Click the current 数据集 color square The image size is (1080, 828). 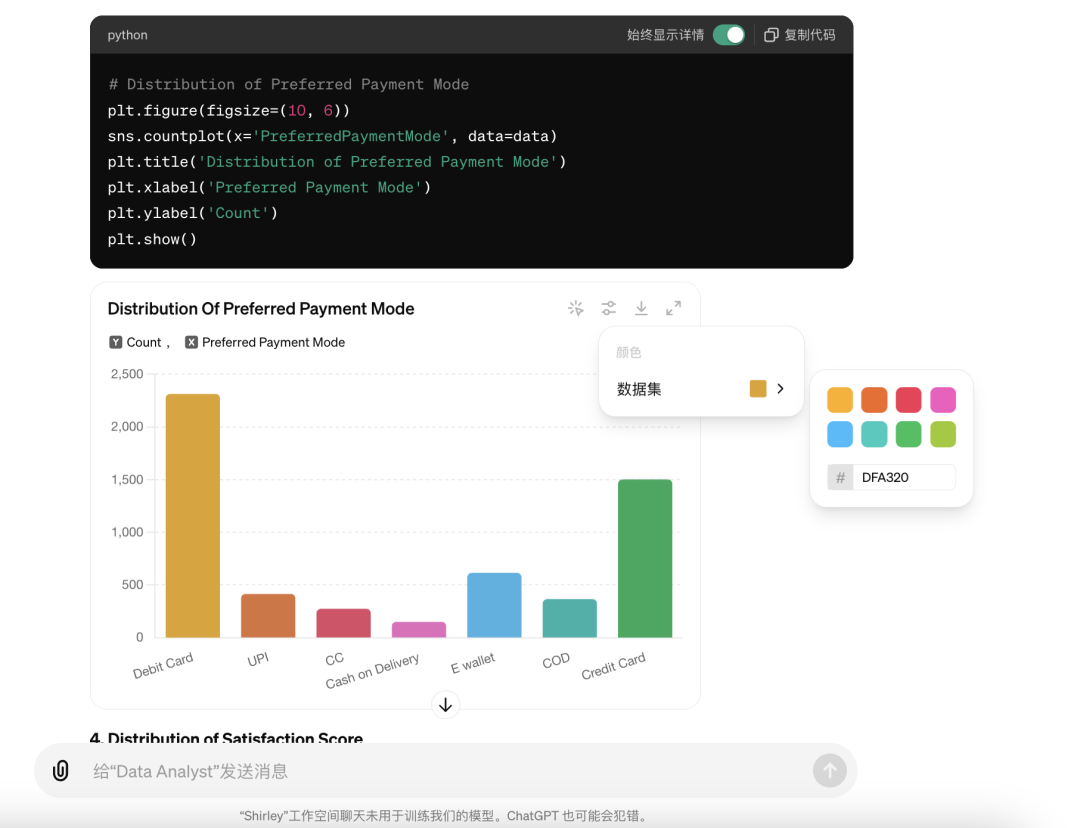(x=758, y=389)
